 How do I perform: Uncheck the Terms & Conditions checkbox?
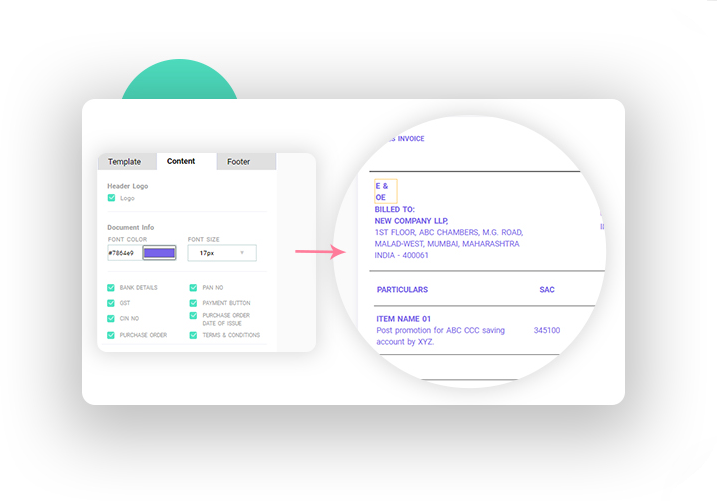193,335
